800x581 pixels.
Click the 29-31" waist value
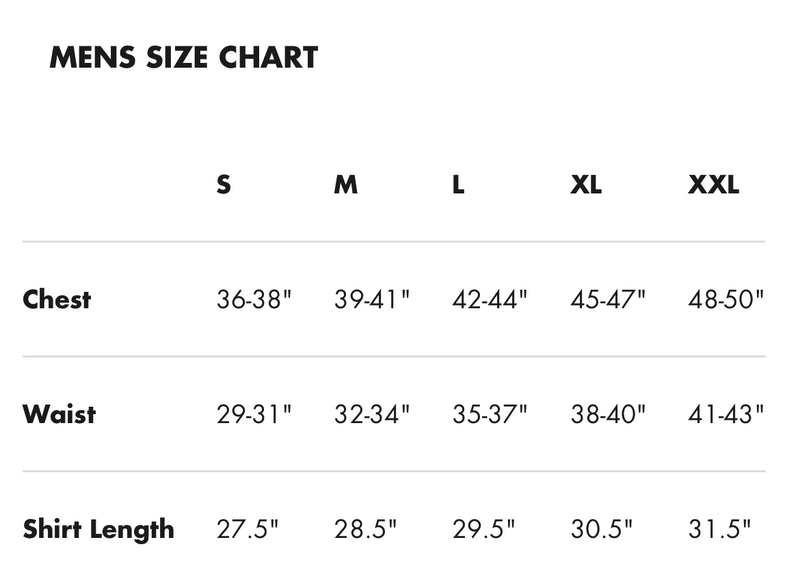tap(254, 414)
